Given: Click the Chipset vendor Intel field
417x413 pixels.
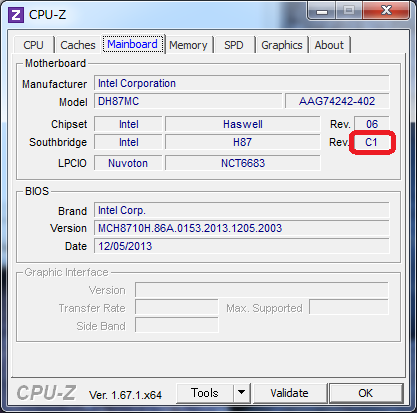Looking at the screenshot, I should click(128, 124).
